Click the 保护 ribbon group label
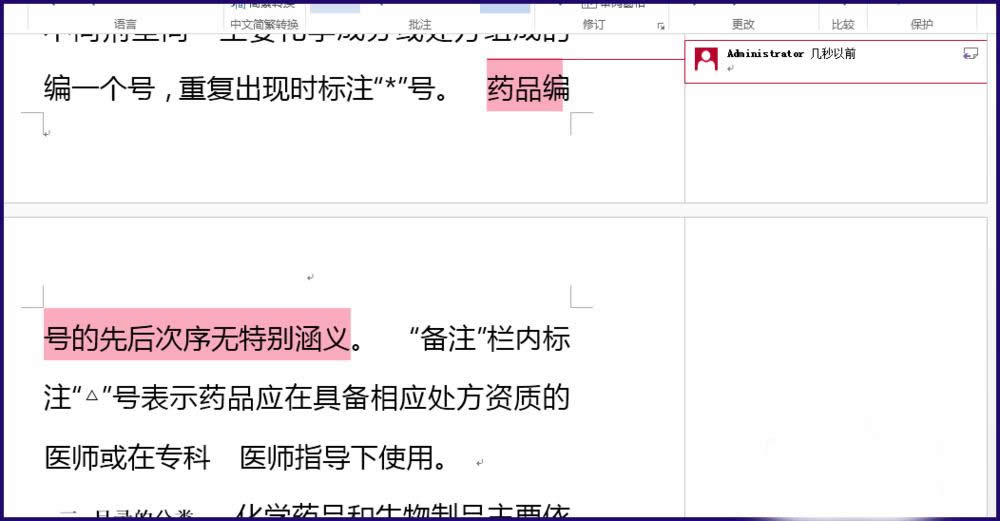Screen dimensions: 1000x521 pyautogui.click(x=922, y=24)
